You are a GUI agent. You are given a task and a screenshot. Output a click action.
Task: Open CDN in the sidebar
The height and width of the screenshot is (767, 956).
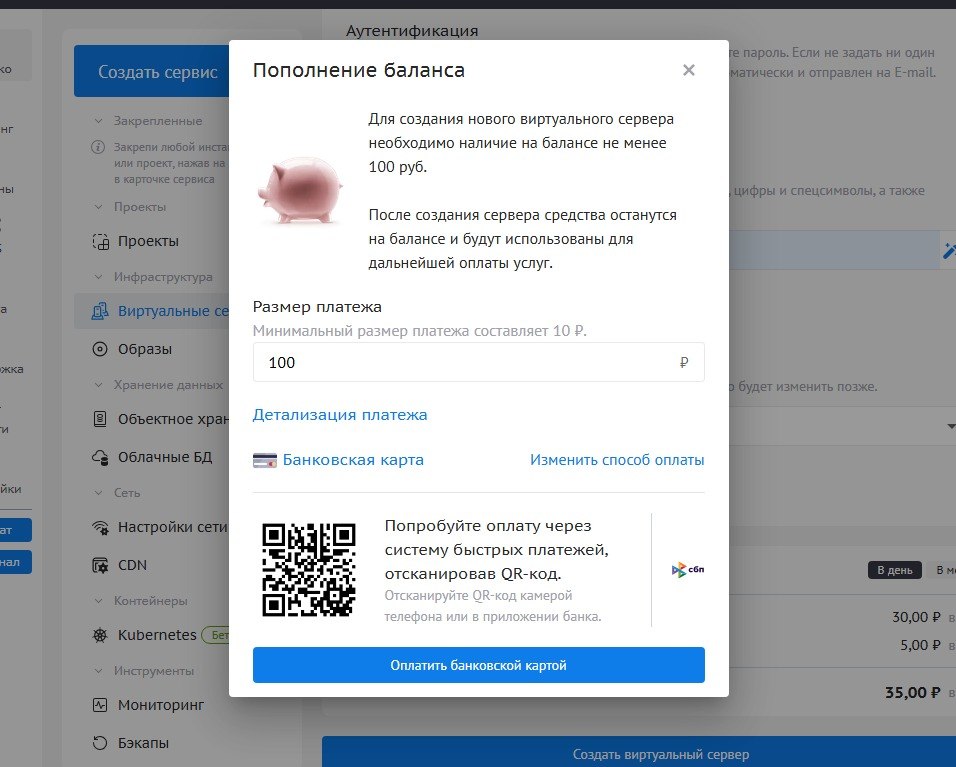(132, 565)
